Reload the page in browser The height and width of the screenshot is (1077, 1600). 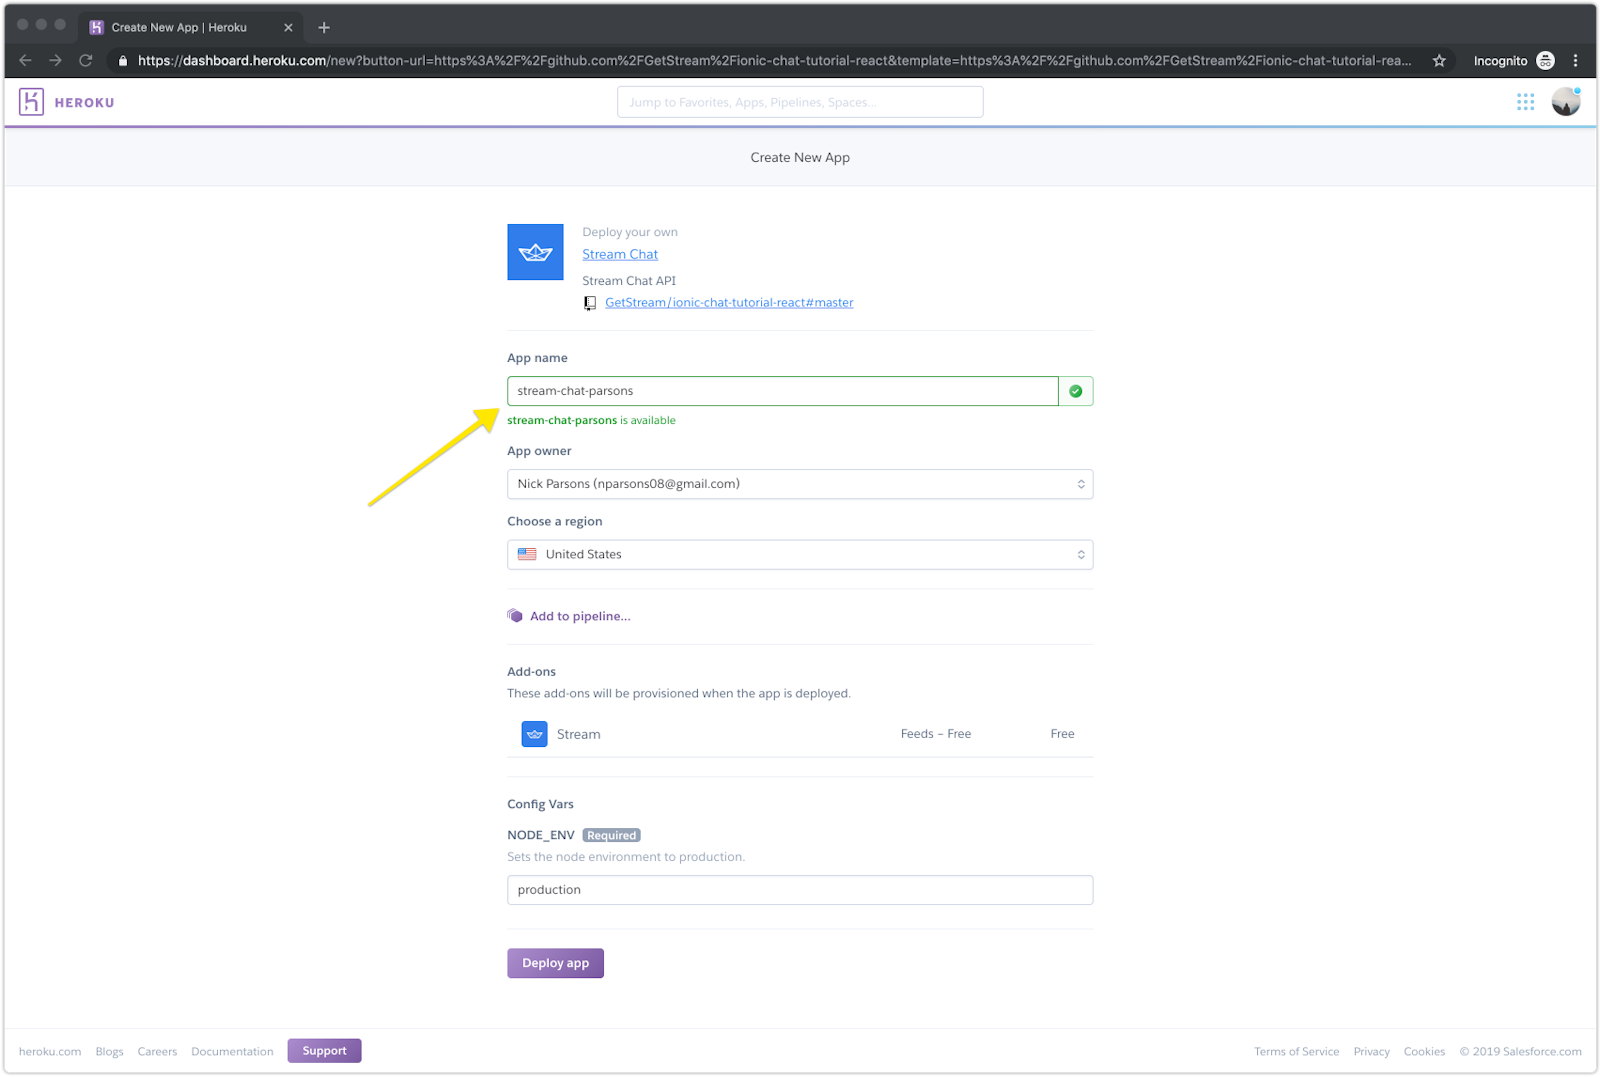[x=86, y=61]
